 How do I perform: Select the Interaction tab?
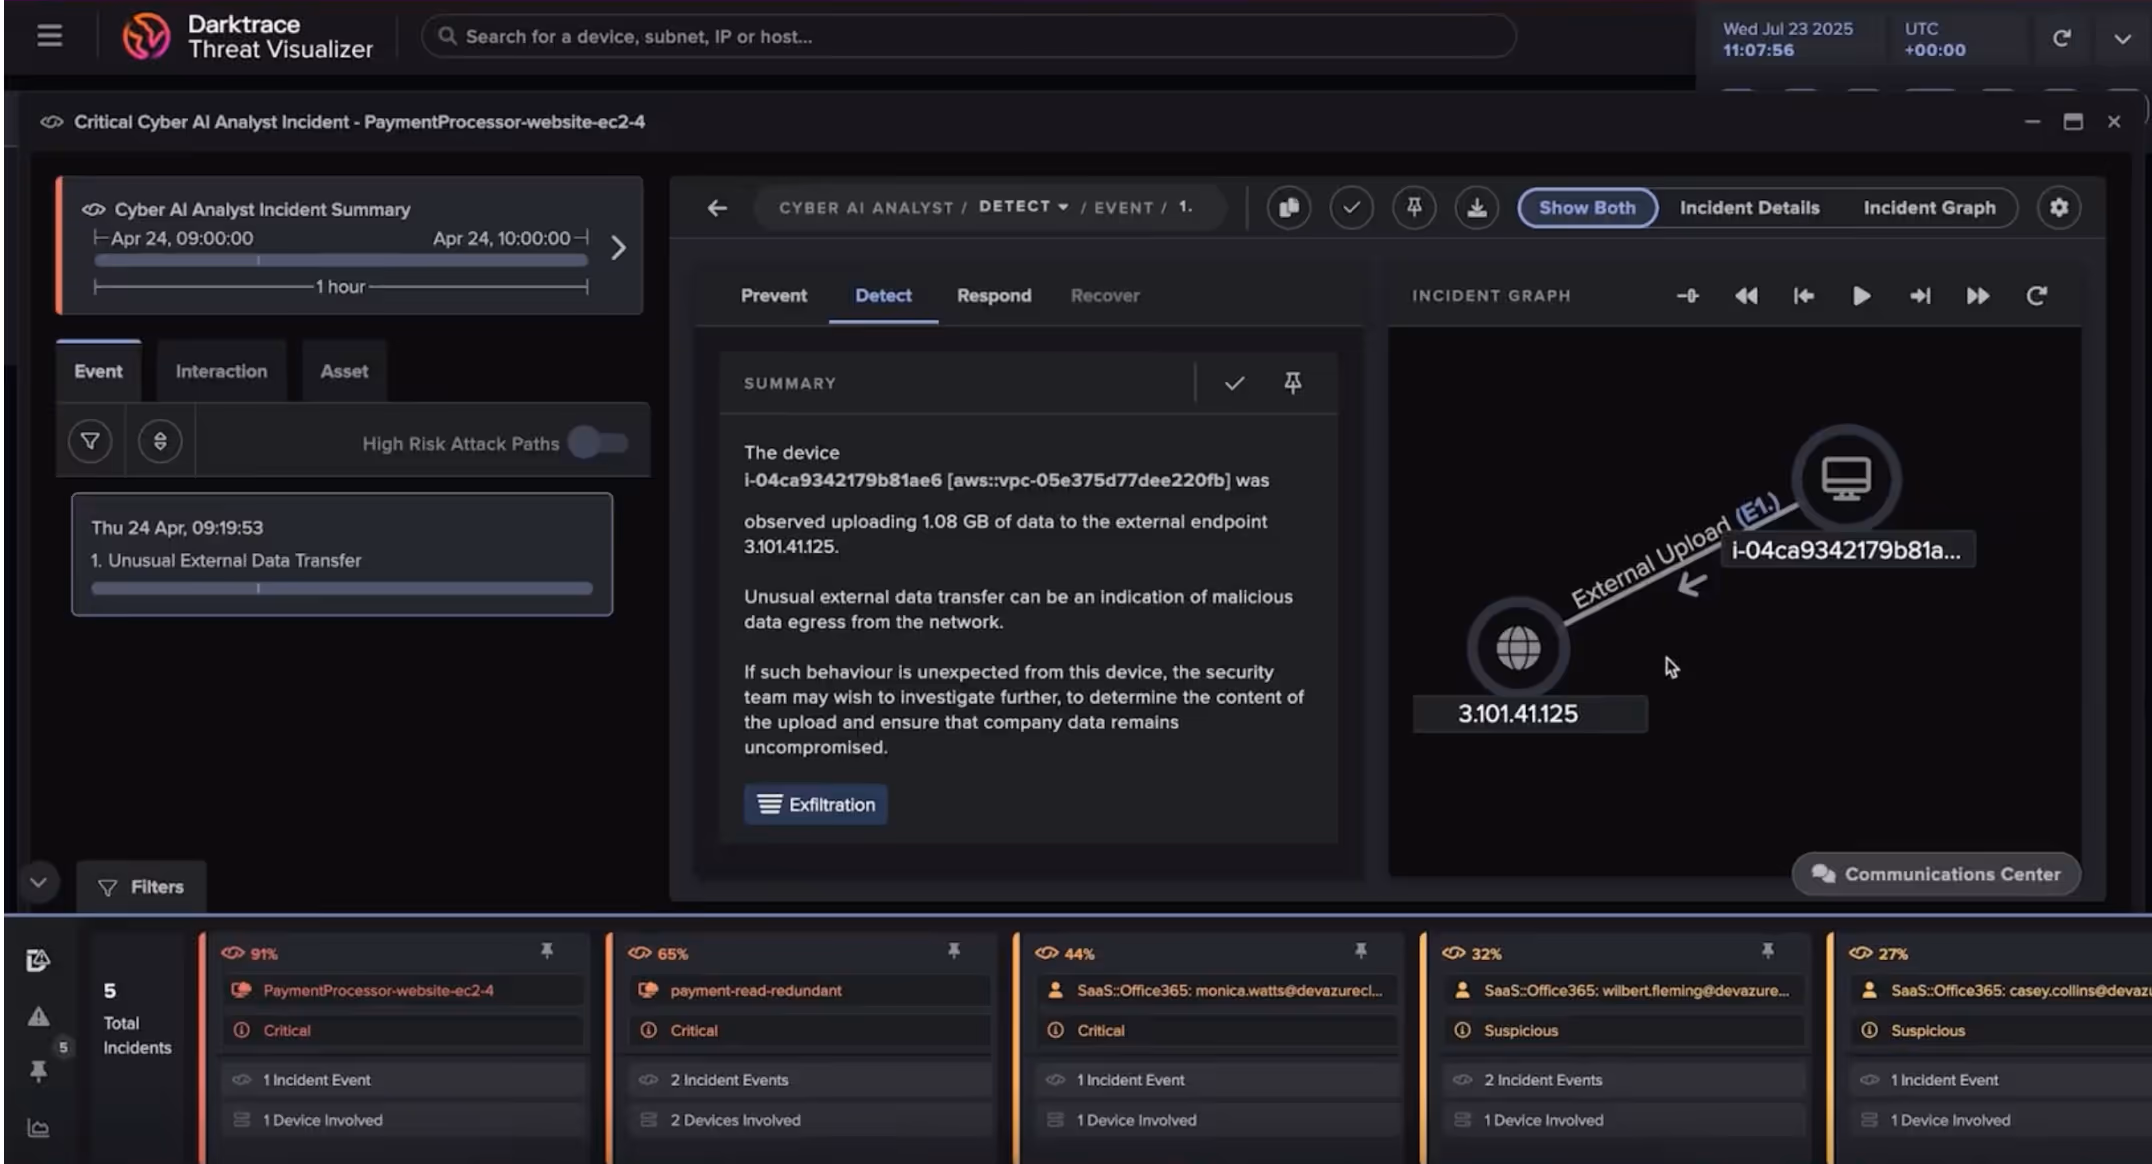(x=221, y=371)
